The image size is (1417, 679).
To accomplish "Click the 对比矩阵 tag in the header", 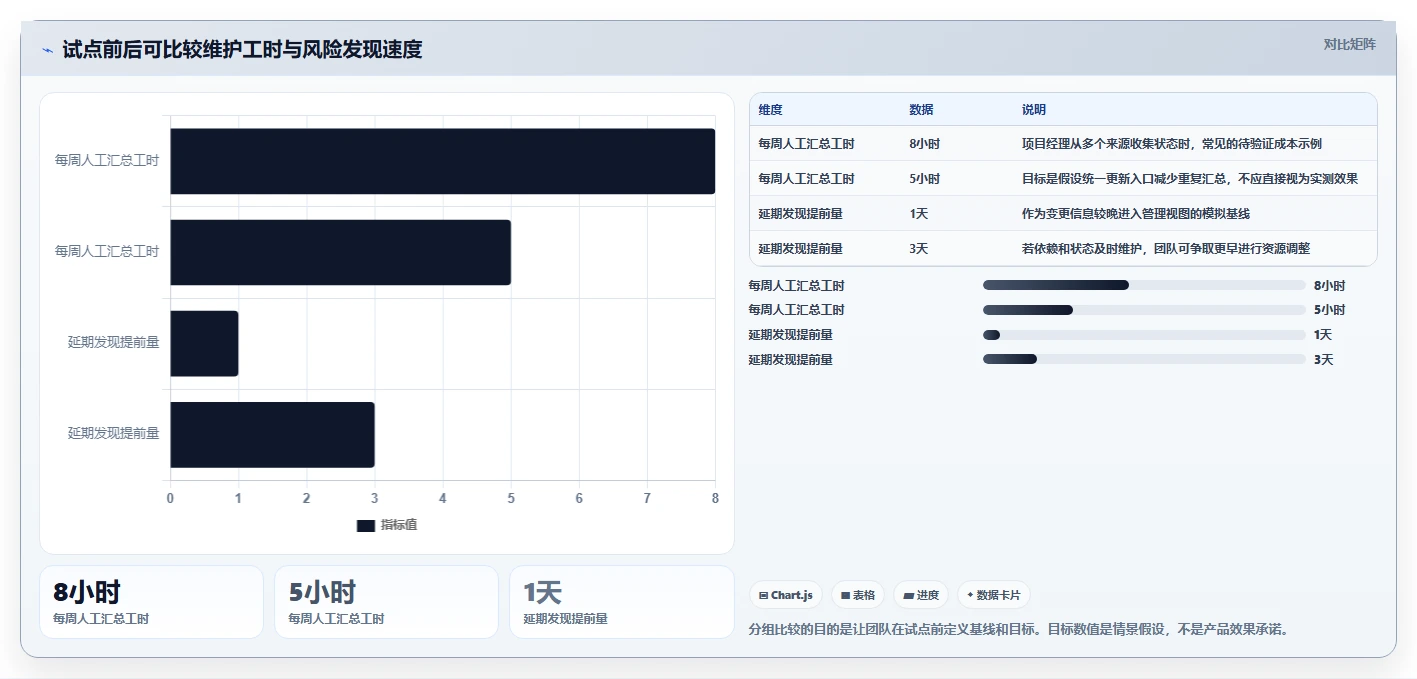I will coord(1350,44).
